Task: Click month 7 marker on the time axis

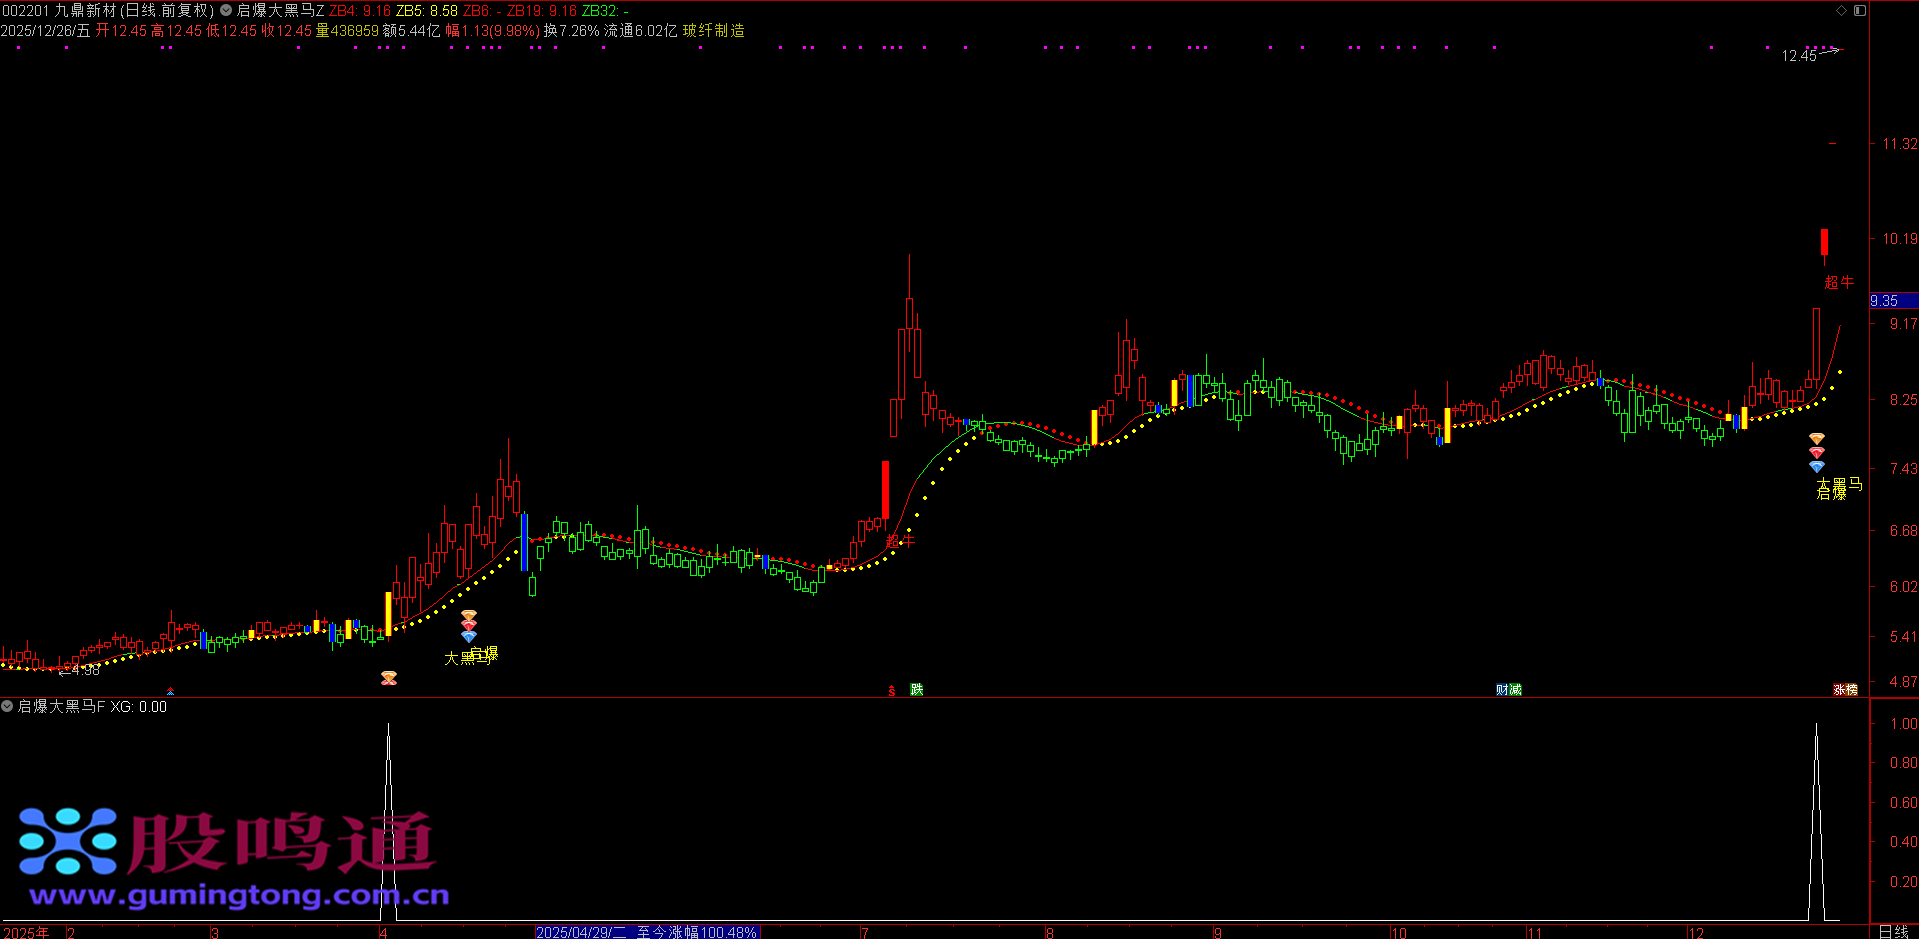Action: coord(864,932)
